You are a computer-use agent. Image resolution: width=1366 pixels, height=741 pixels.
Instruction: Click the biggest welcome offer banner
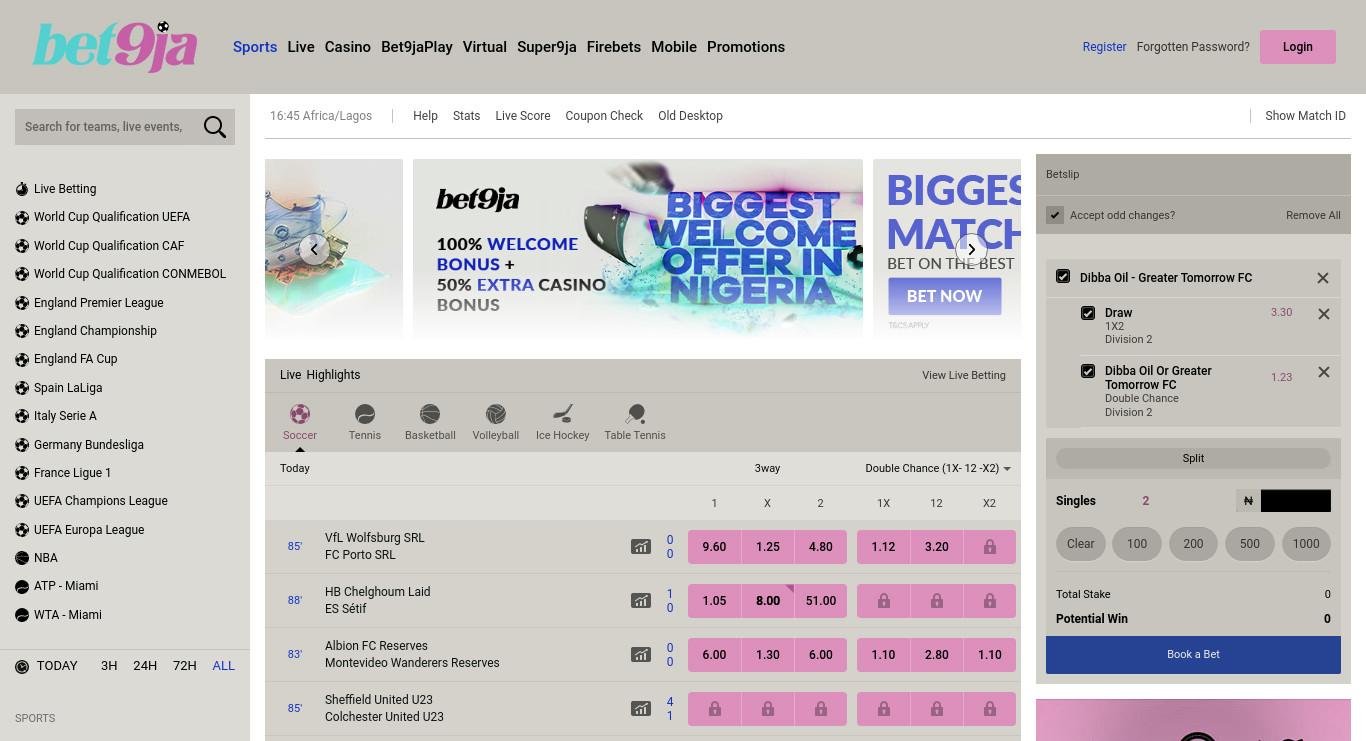coord(638,248)
